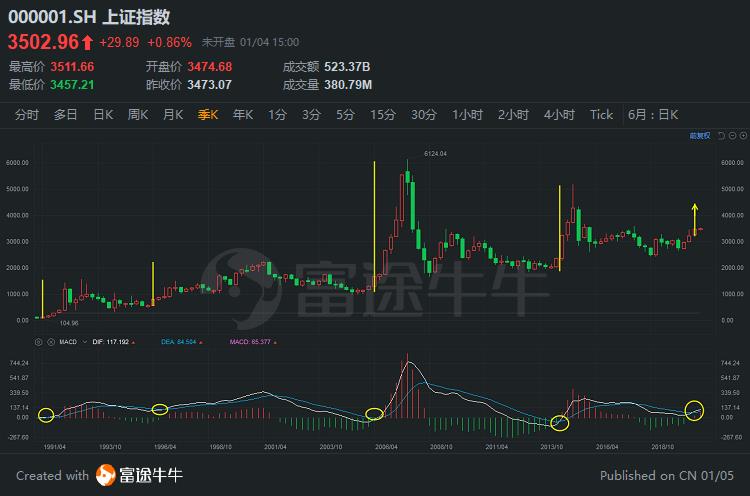Select the 分时 intraday tab
This screenshot has width=750, height=496.
coord(27,114)
